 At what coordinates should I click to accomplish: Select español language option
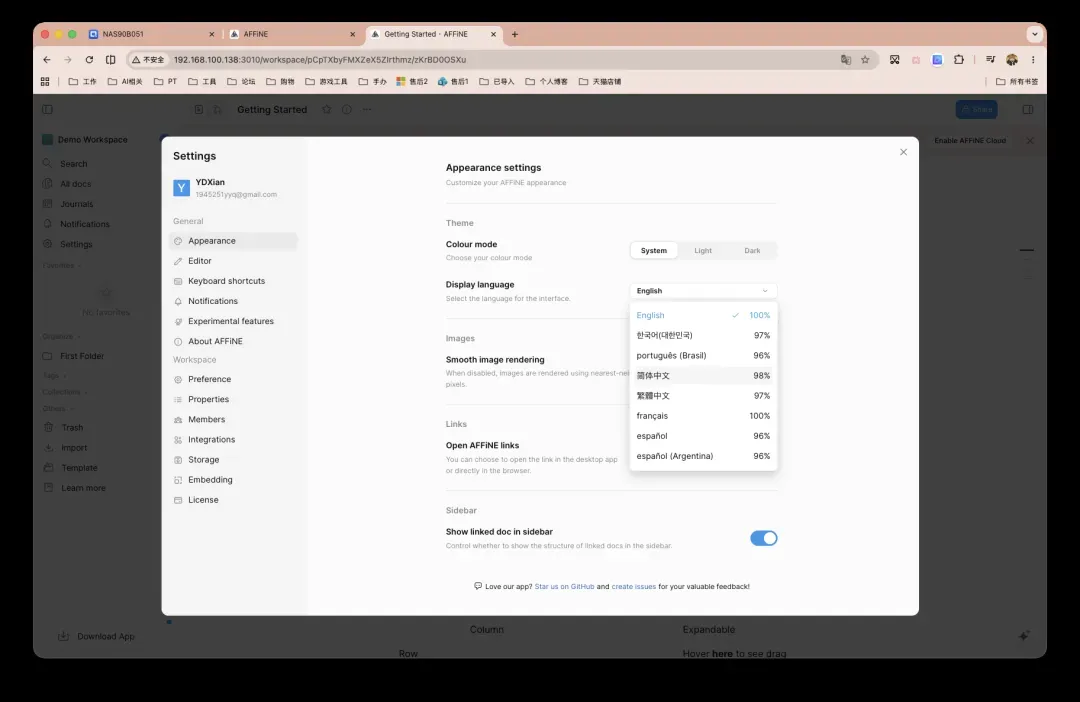coord(703,435)
